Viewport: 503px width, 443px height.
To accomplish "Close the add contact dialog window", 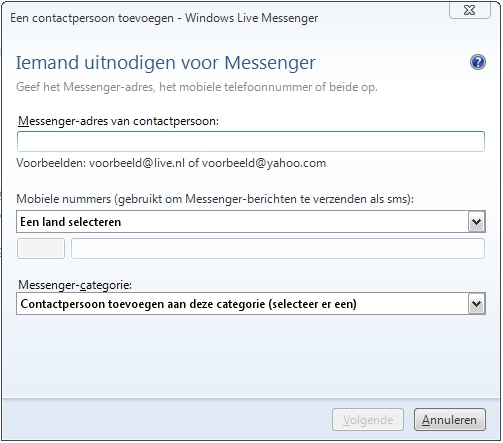I will pyautogui.click(x=470, y=10).
